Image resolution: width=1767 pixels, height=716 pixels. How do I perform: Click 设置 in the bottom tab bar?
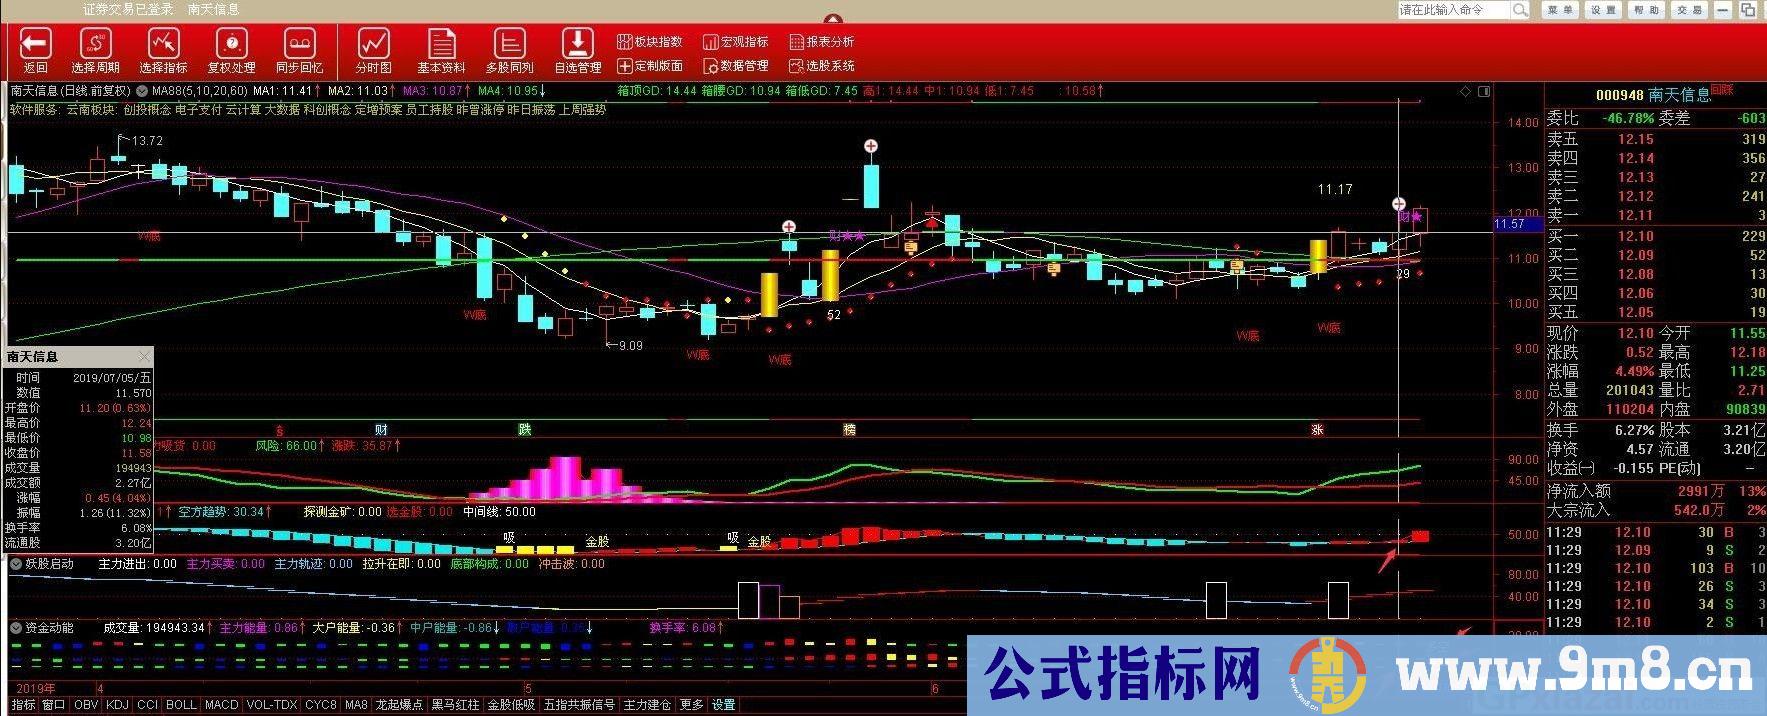pyautogui.click(x=723, y=705)
